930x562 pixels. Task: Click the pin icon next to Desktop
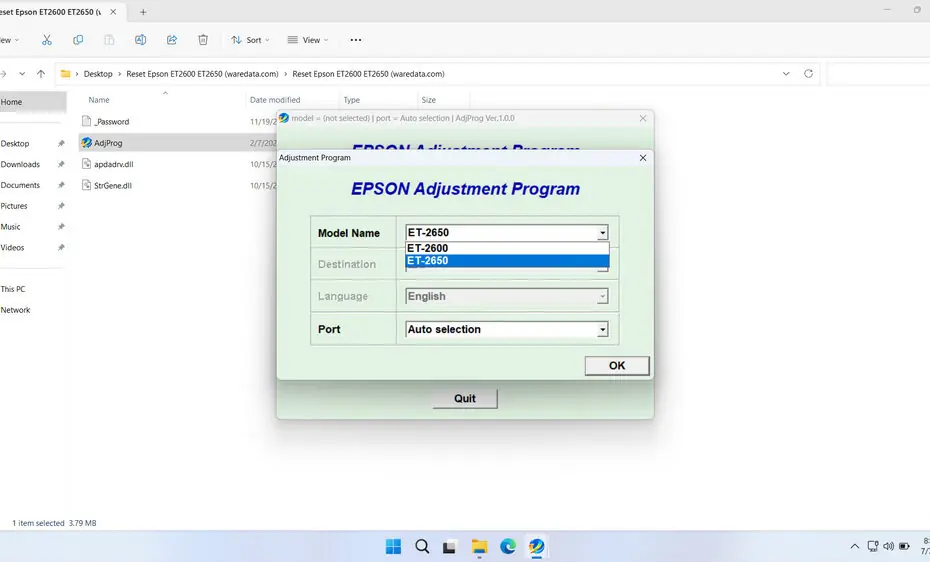point(60,143)
